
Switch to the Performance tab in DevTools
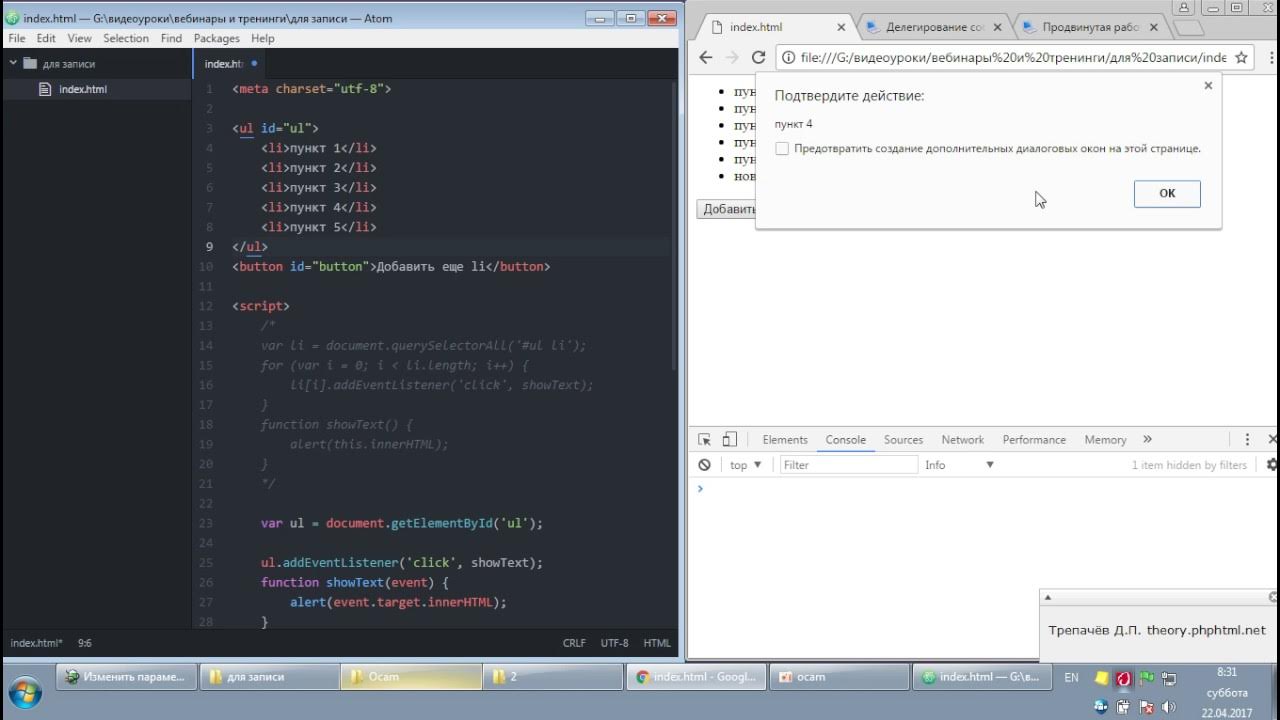click(x=1034, y=439)
